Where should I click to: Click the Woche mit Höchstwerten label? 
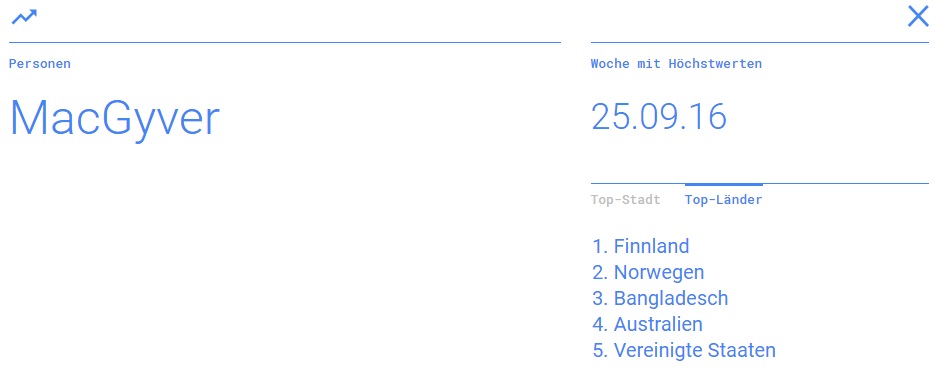click(676, 64)
